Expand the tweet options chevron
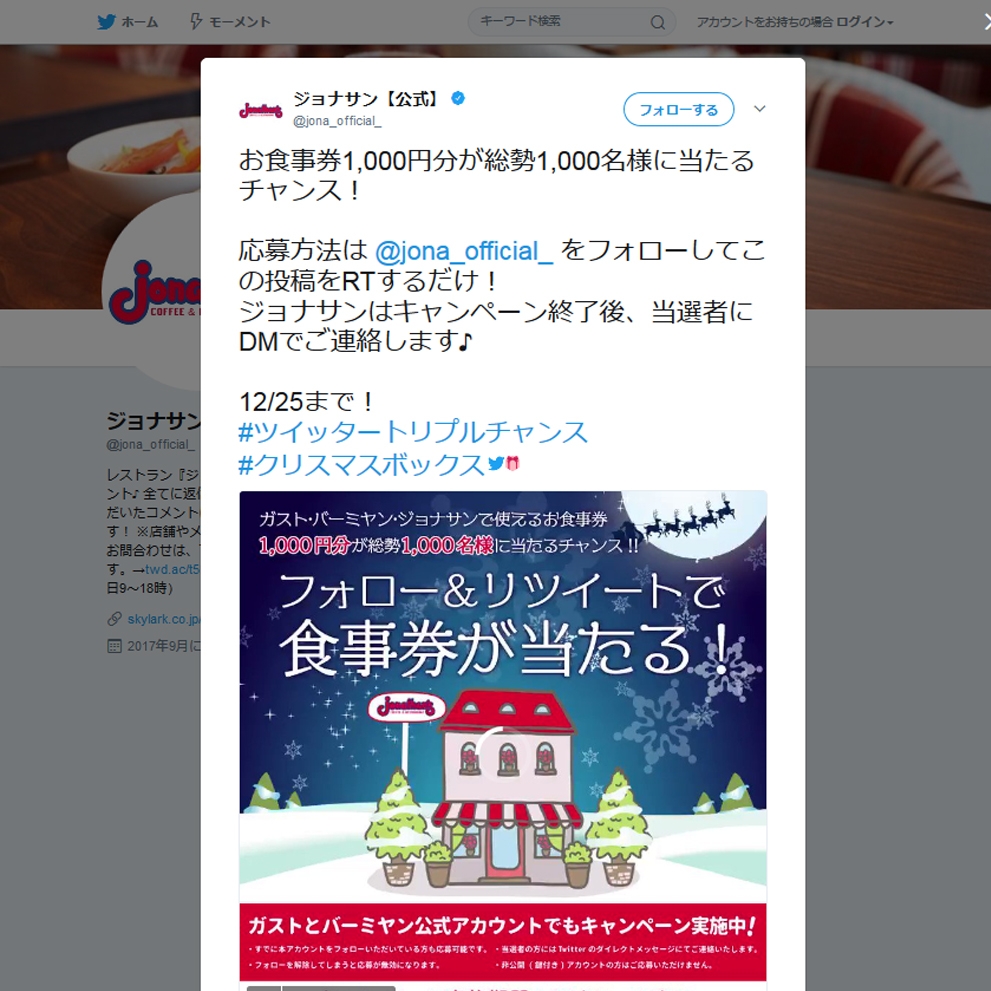 point(760,109)
